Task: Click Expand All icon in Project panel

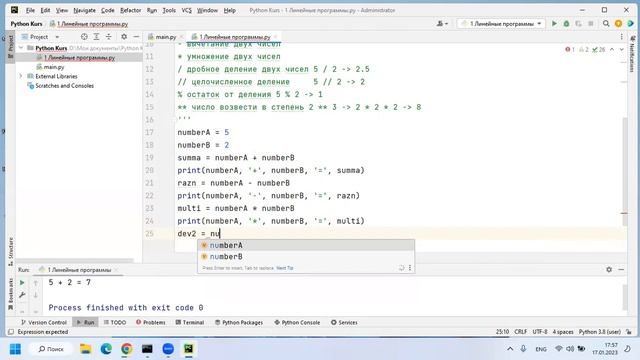Action: (96, 37)
